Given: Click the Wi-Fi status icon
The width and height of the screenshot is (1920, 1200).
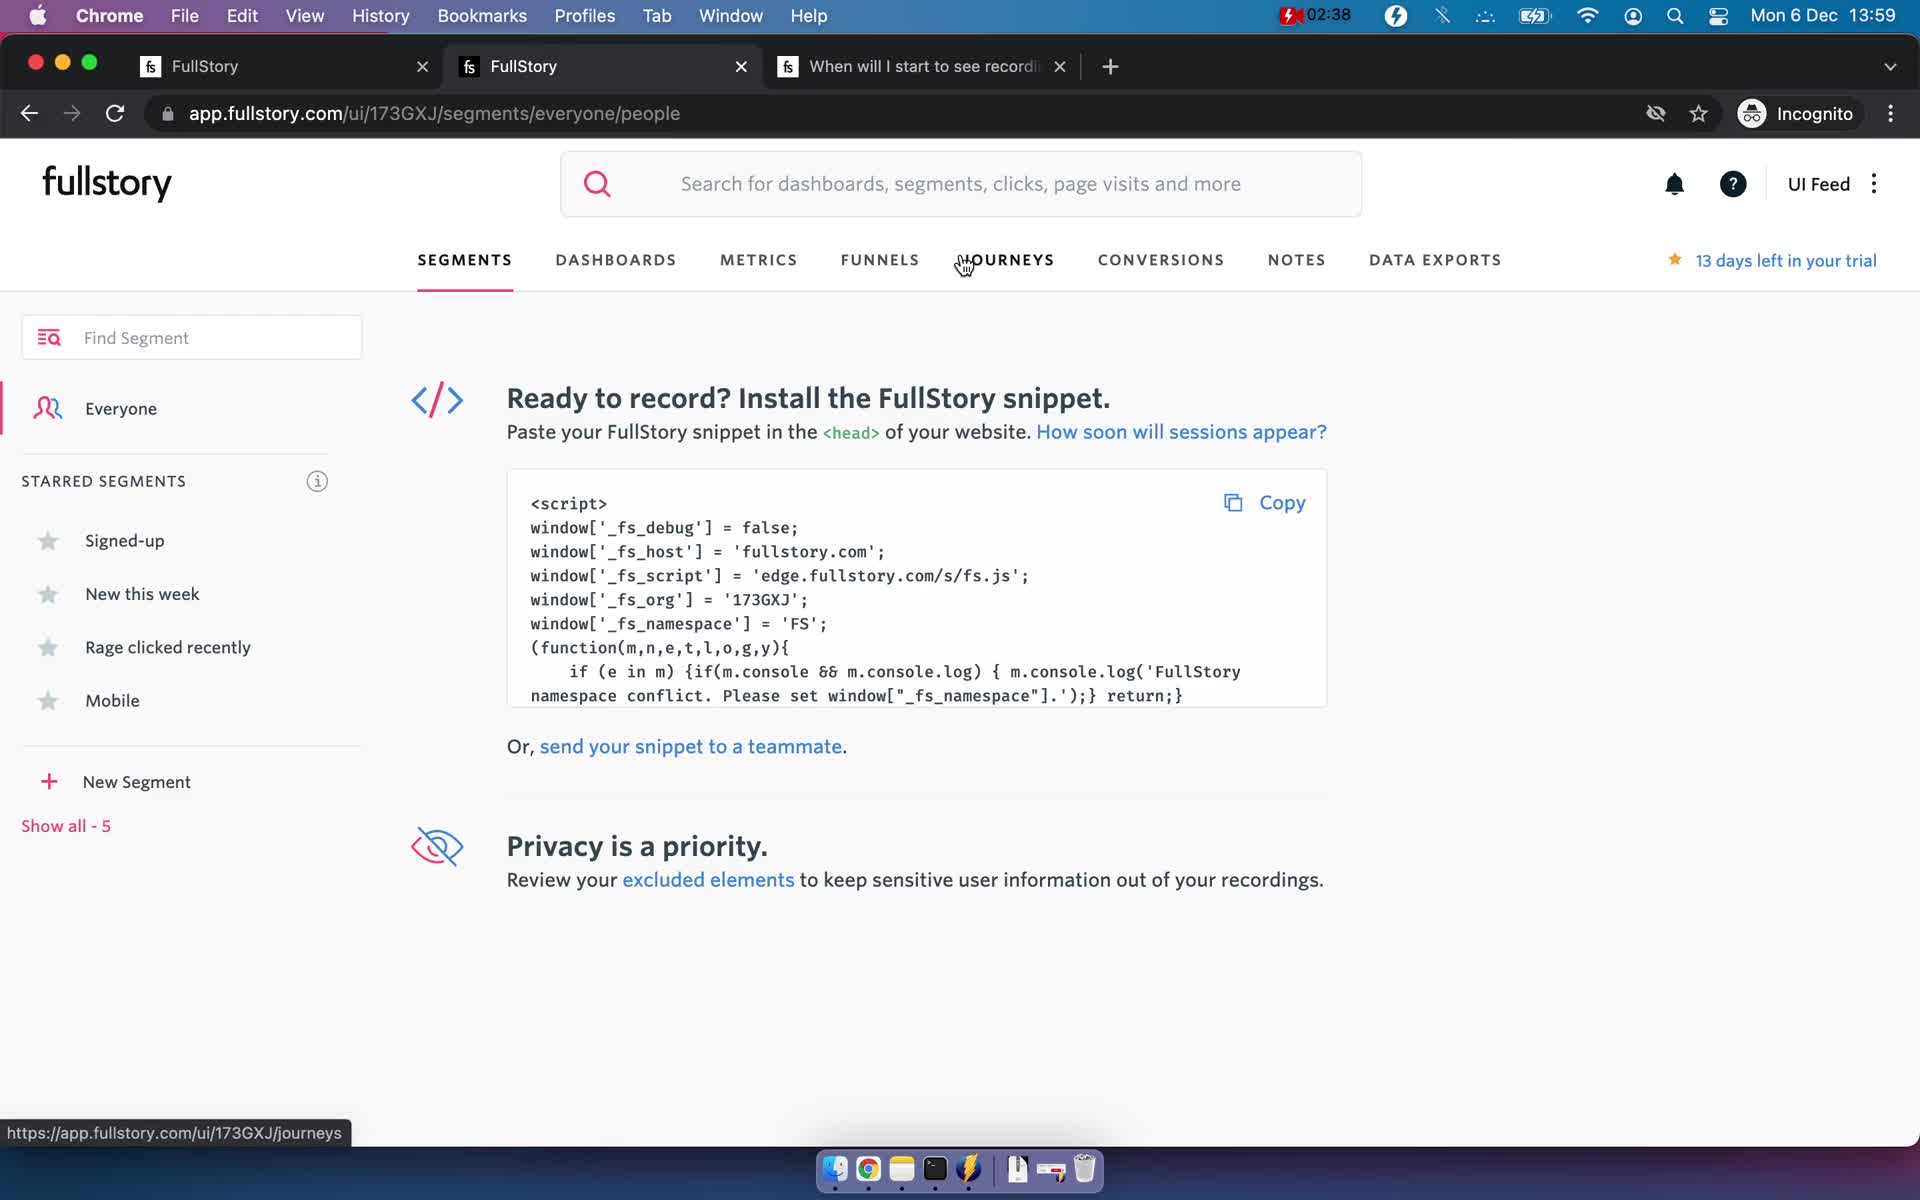Looking at the screenshot, I should [x=1587, y=16].
